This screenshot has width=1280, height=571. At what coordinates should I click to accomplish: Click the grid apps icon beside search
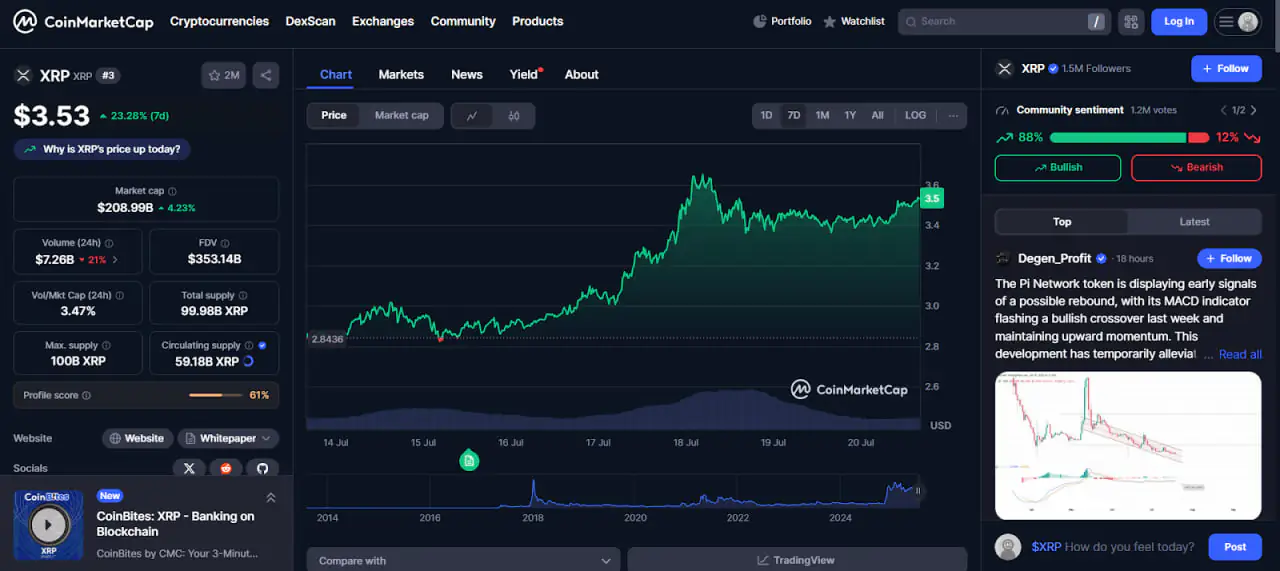pos(1131,22)
